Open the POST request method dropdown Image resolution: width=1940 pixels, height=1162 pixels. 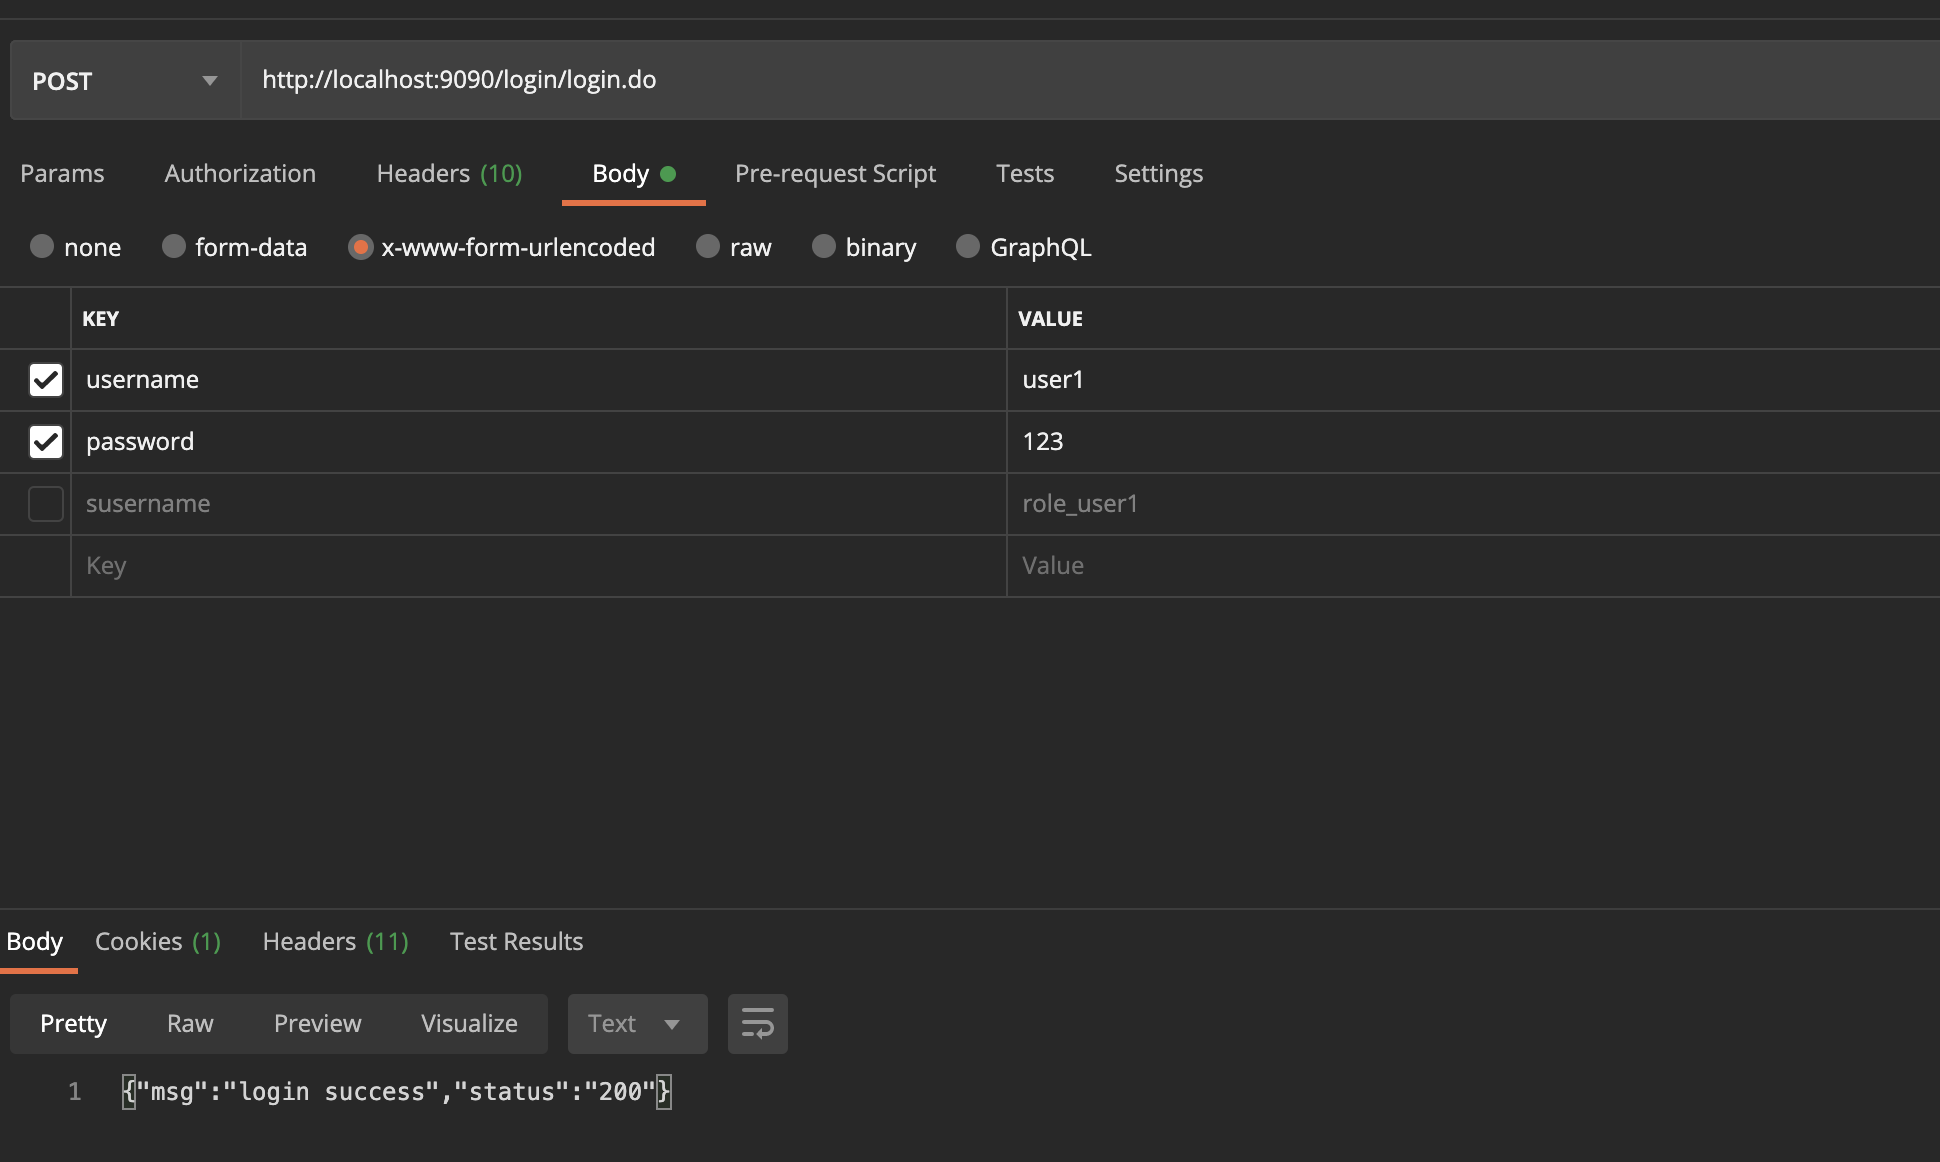(x=122, y=80)
